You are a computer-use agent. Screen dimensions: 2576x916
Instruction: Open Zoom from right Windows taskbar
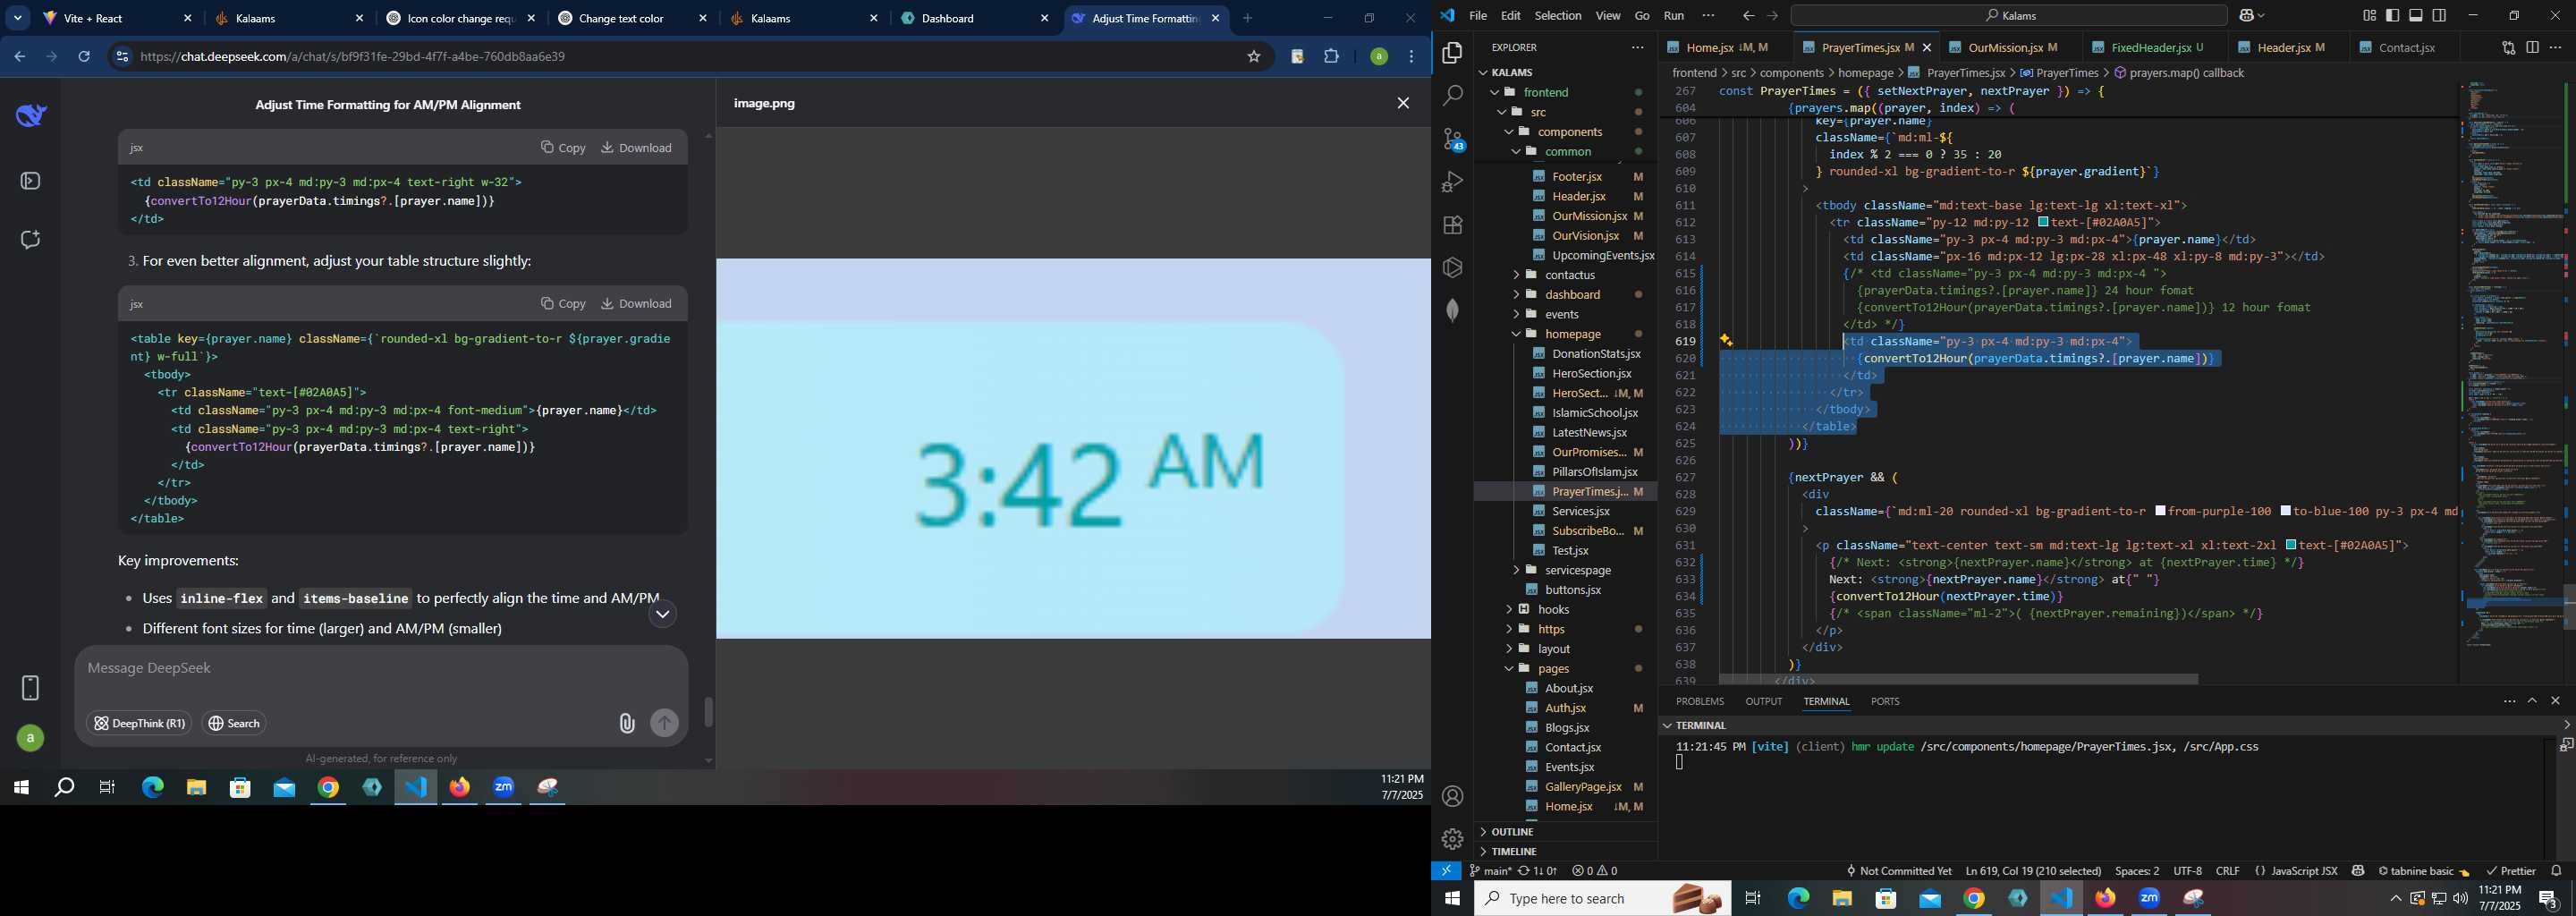(2149, 898)
